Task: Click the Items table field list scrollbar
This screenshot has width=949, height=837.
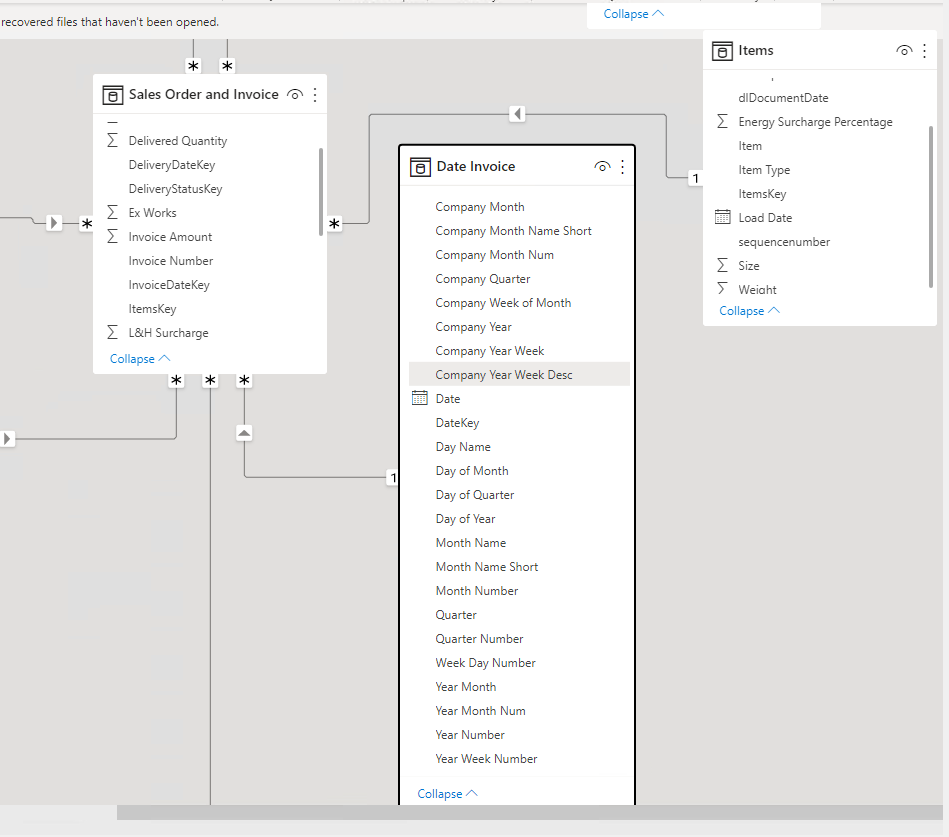Action: tap(930, 206)
